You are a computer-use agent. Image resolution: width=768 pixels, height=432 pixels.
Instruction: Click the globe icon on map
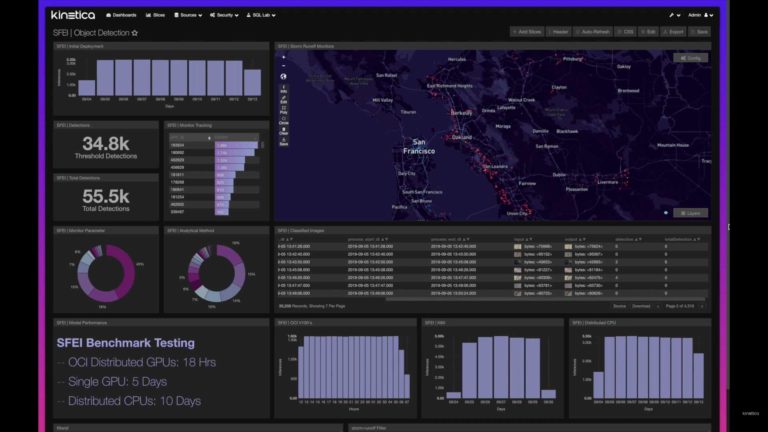(x=283, y=77)
